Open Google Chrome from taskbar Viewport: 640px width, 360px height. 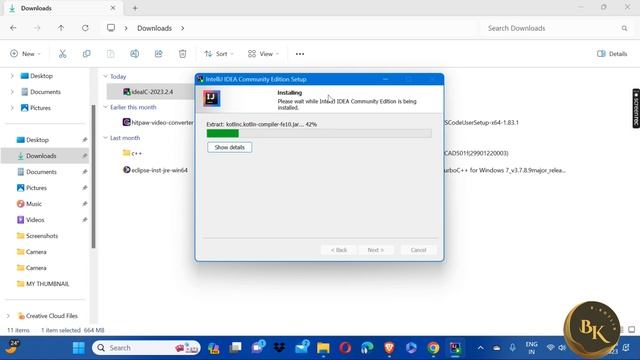[x=433, y=348]
